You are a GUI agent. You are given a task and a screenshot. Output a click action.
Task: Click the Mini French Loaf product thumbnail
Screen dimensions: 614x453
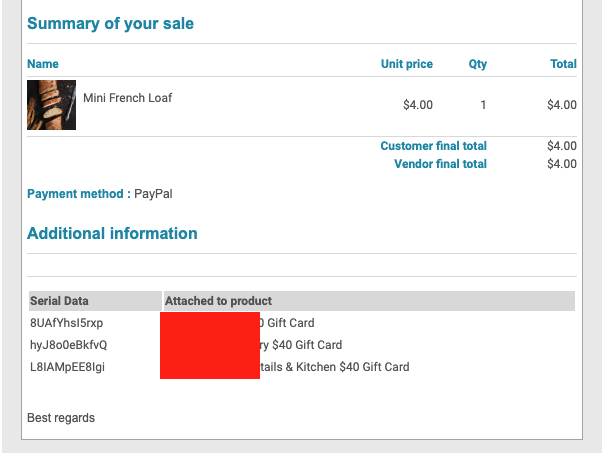click(51, 105)
